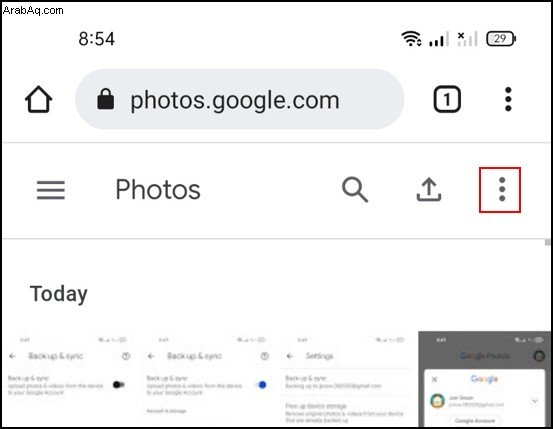Click the Photos search magnifier icon
The image size is (553, 429).
(x=355, y=190)
